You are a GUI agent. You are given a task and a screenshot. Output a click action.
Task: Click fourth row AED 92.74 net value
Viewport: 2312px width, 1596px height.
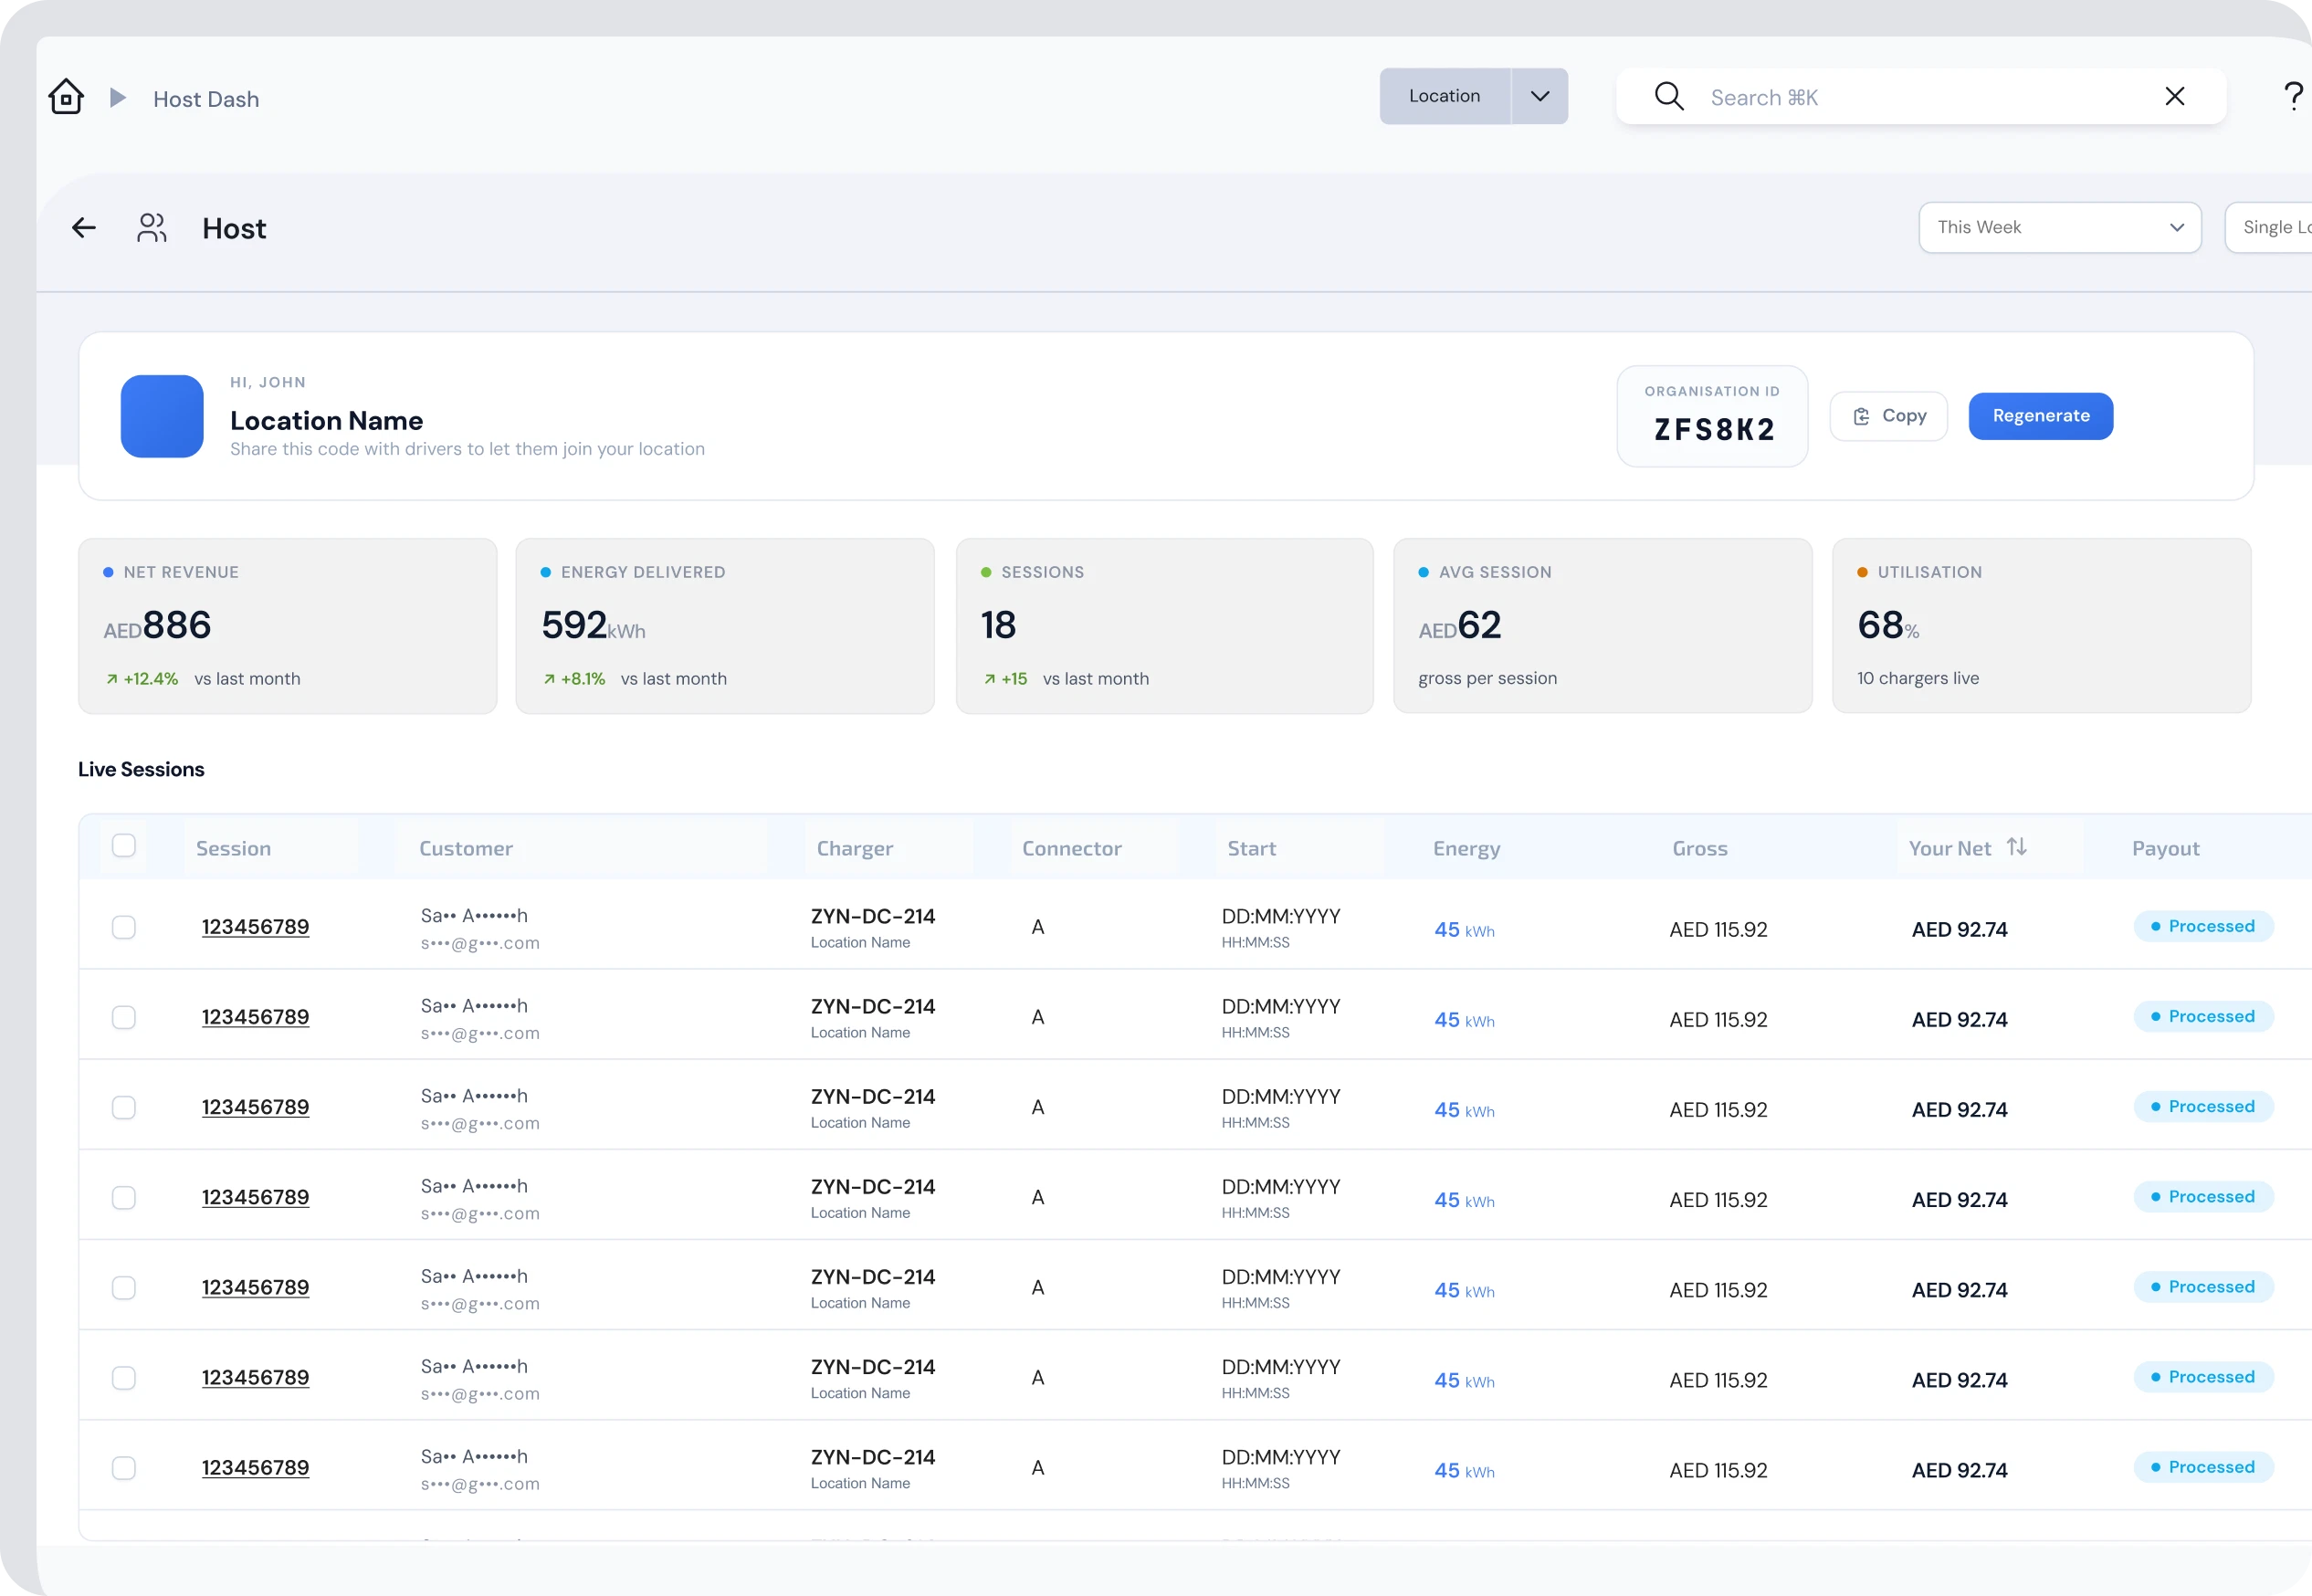point(1960,1200)
